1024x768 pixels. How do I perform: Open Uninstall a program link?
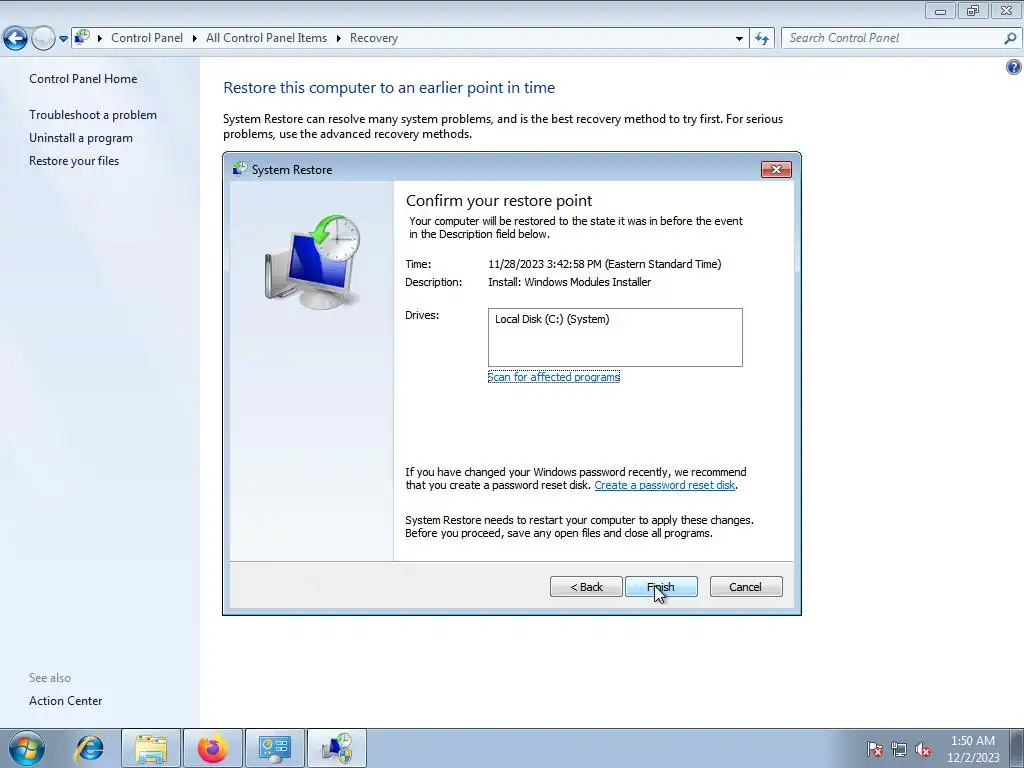pyautogui.click(x=81, y=138)
